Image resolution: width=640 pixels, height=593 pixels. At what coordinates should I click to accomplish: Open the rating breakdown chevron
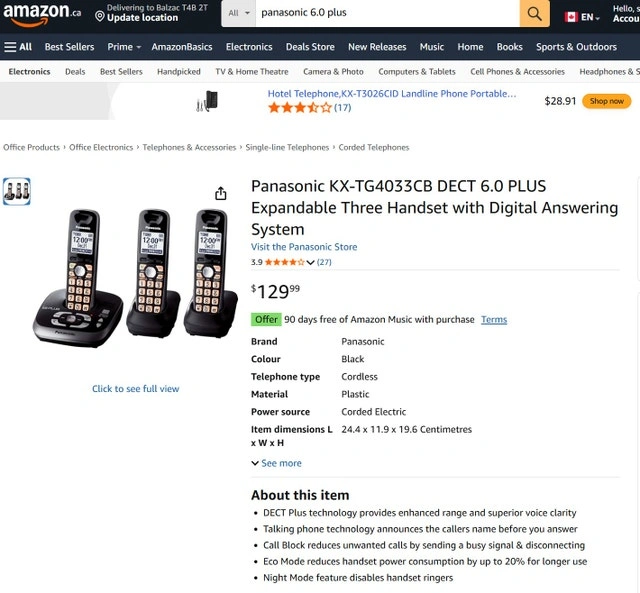(310, 263)
